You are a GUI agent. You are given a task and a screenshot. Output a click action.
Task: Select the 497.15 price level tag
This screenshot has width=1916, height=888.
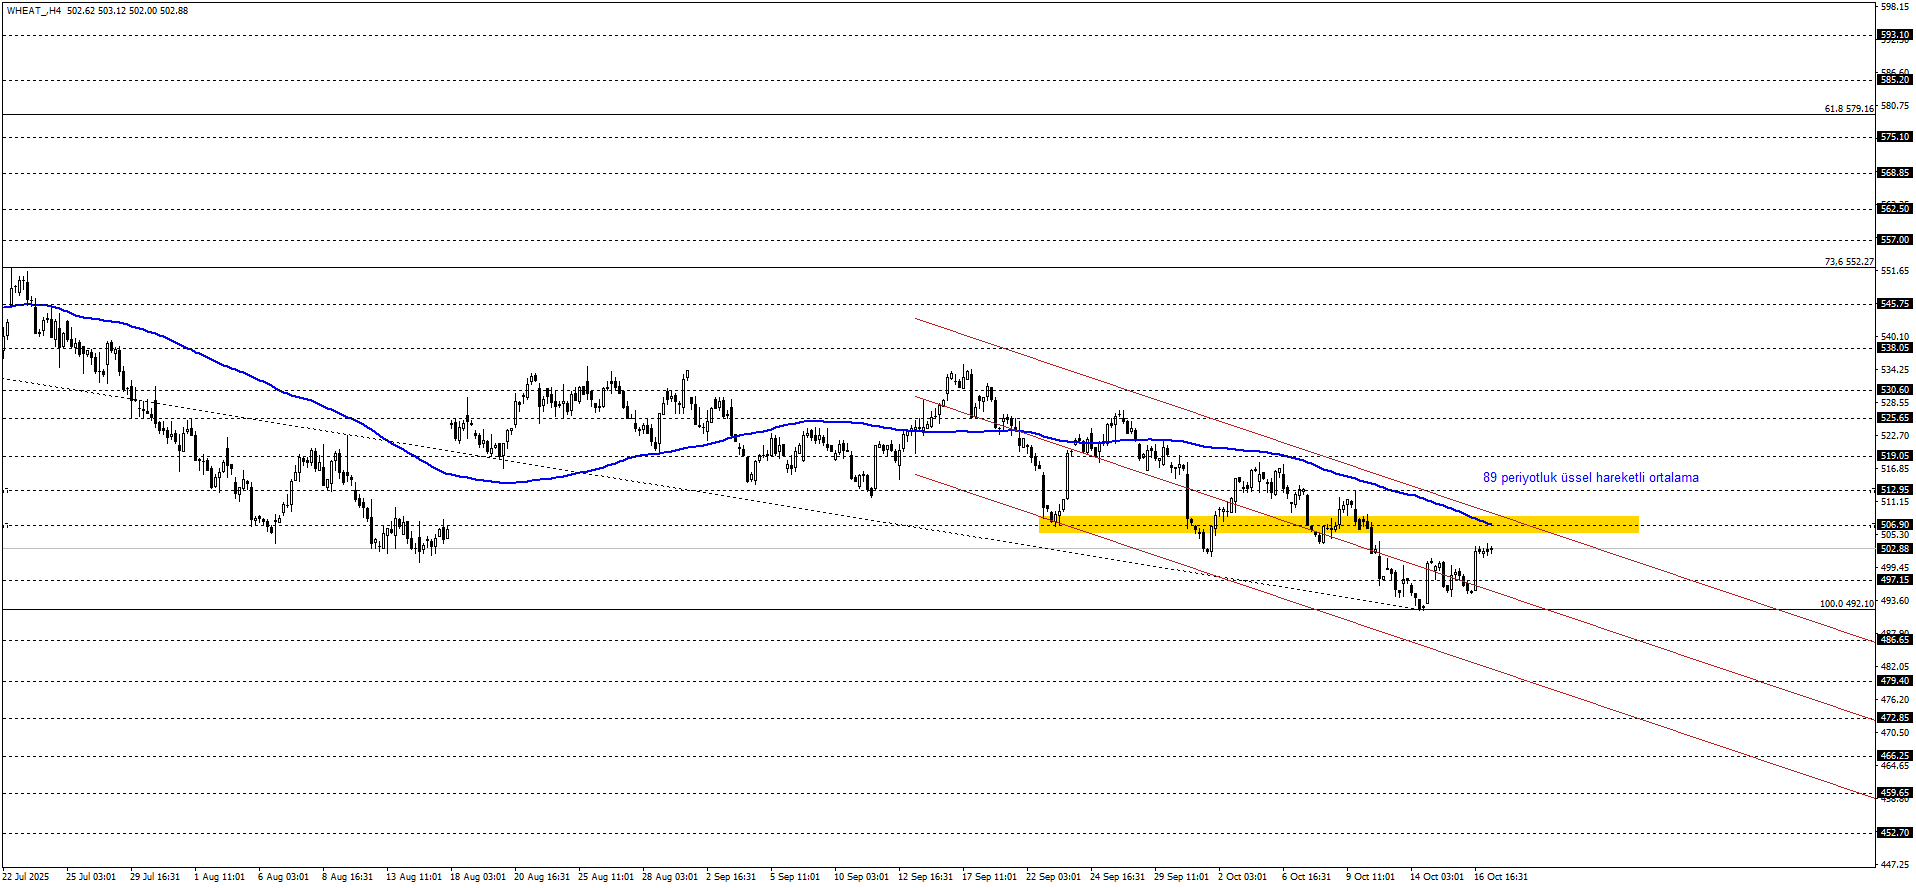coord(1895,580)
